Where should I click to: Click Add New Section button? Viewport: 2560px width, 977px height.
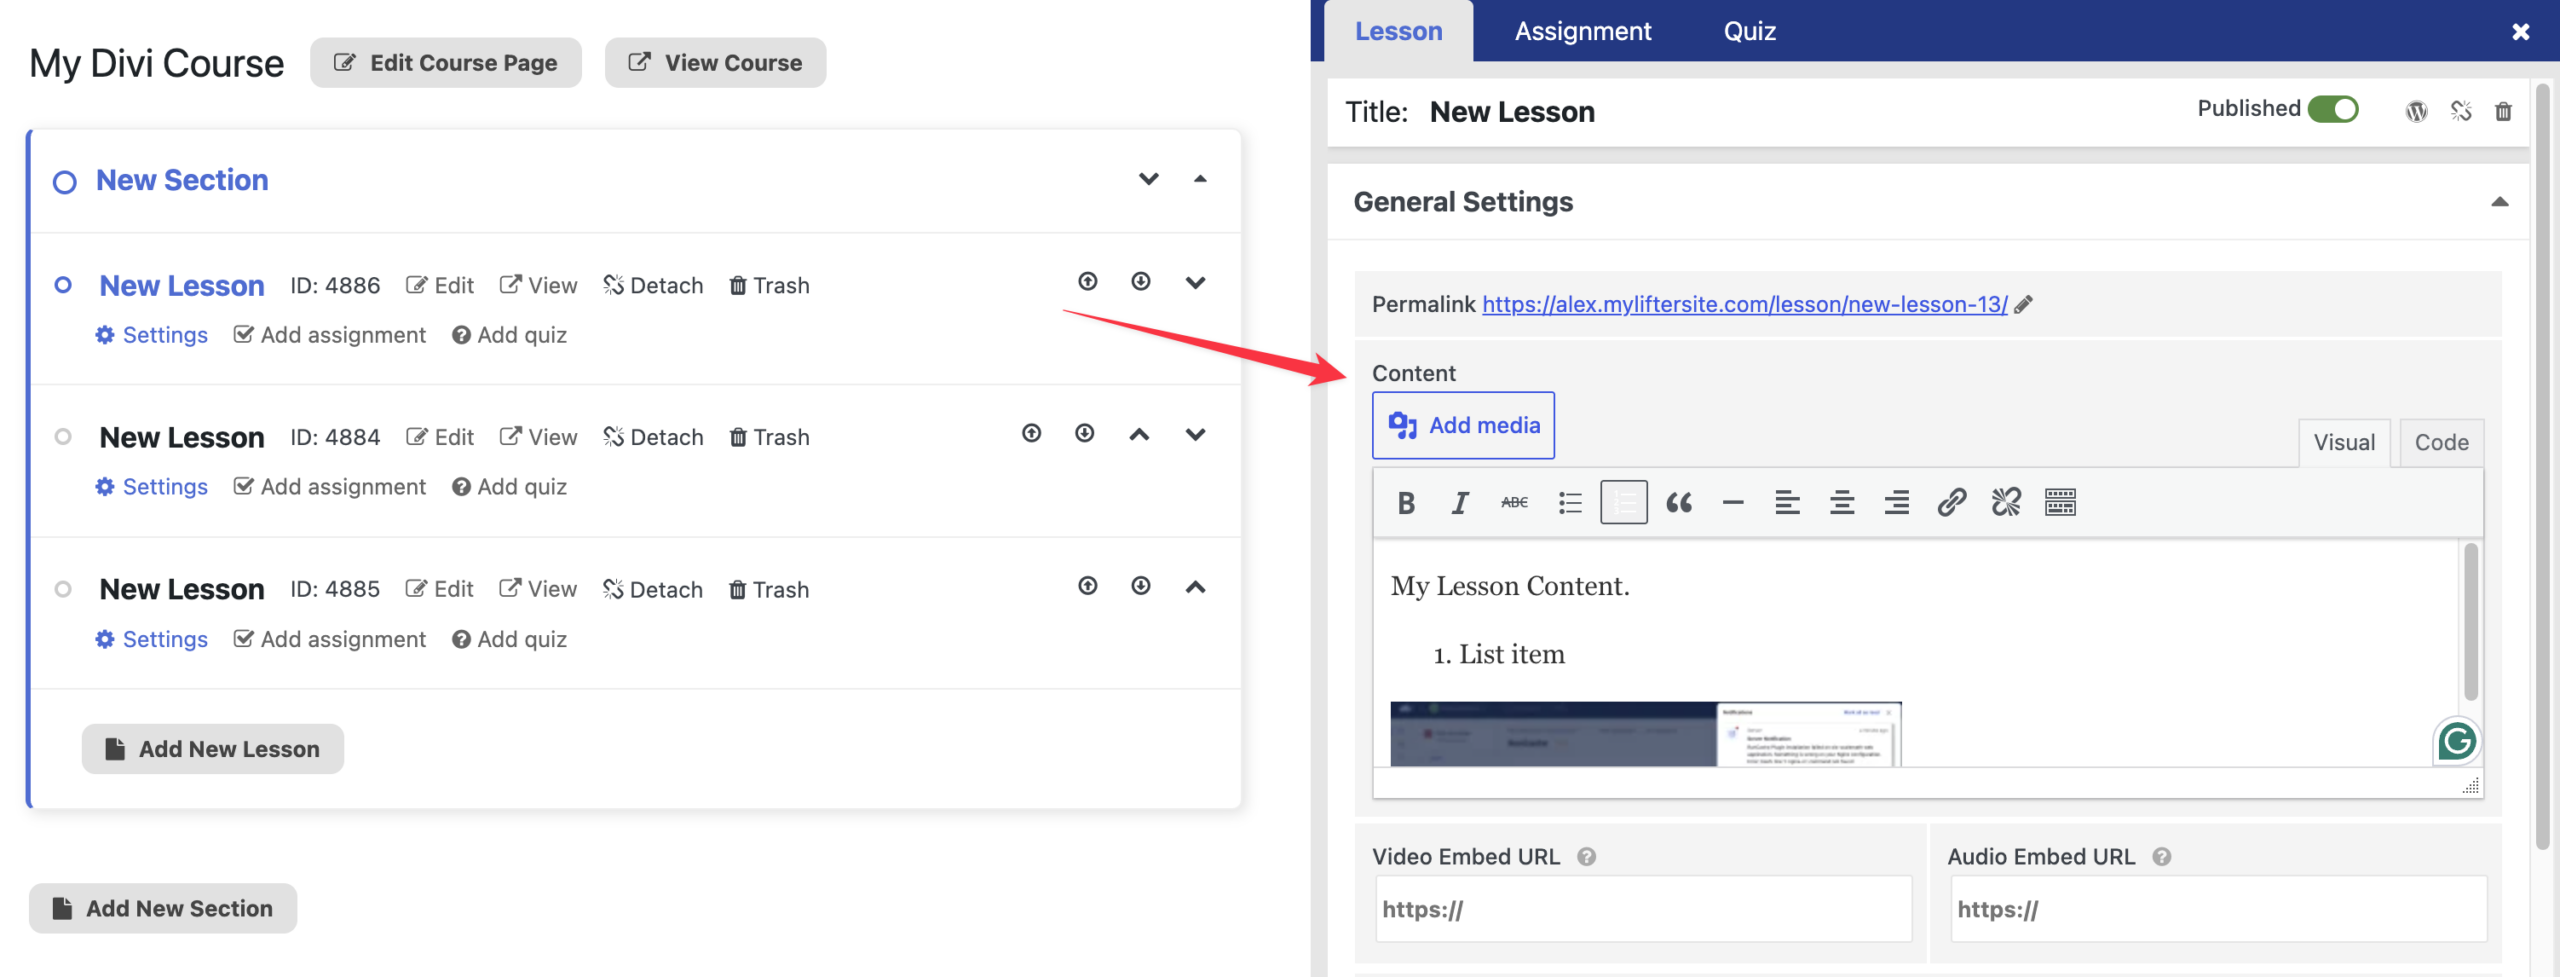pyautogui.click(x=162, y=908)
